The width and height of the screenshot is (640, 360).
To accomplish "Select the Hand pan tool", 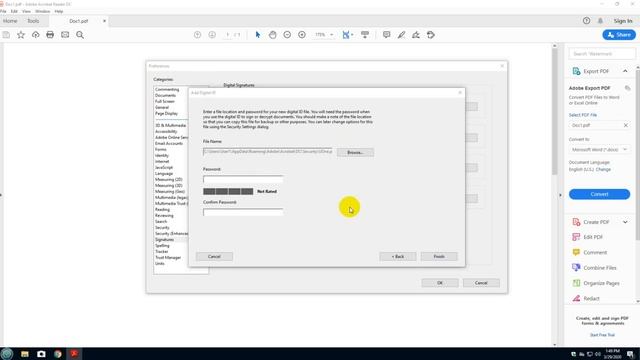I will pyautogui.click(x=273, y=35).
